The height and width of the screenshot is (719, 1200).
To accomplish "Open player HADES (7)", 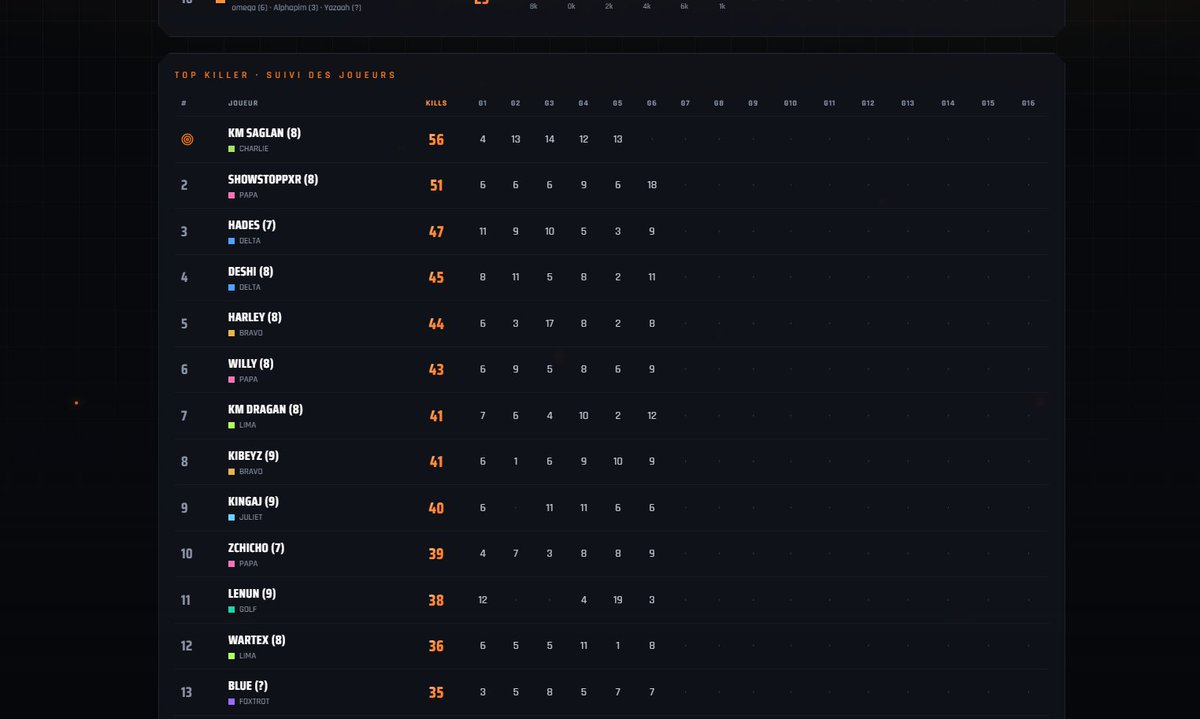I will pos(252,226).
